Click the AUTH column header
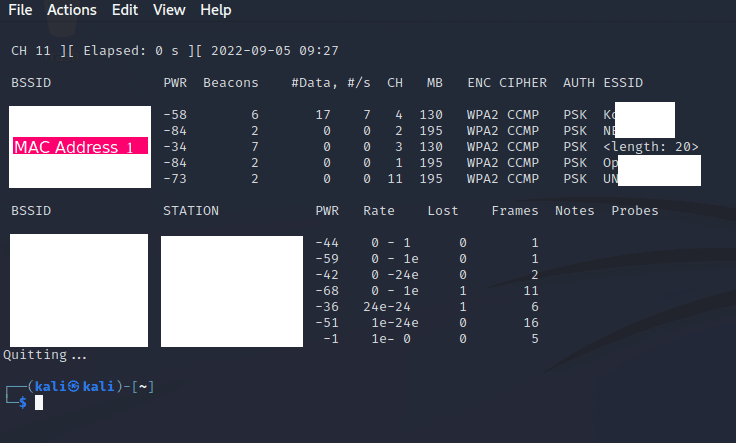 [579, 83]
